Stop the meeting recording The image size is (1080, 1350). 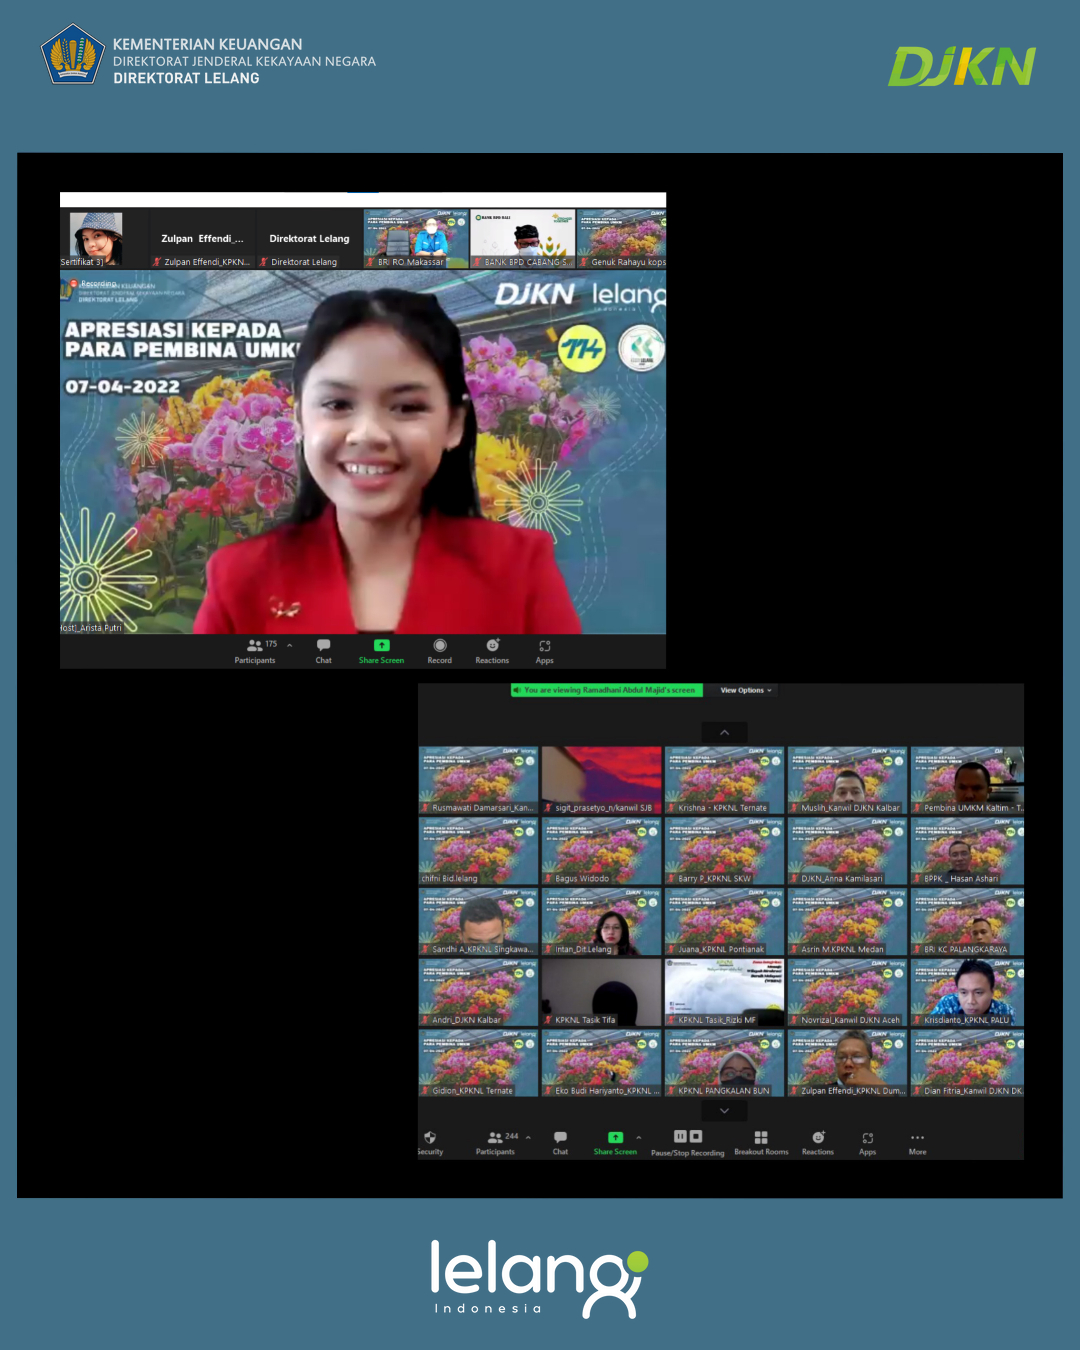click(696, 1136)
